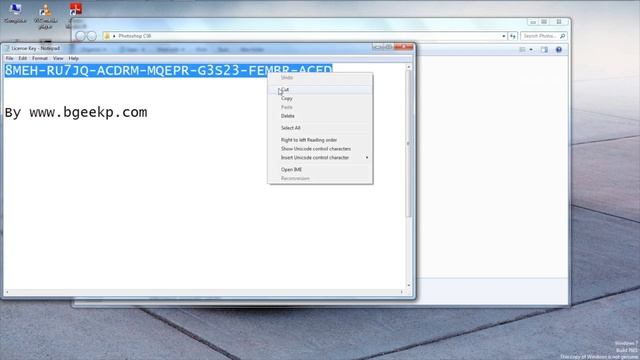
Task: Click the horizontal scrollbar left arrow in Notepad
Action: pyautogui.click(x=7, y=292)
